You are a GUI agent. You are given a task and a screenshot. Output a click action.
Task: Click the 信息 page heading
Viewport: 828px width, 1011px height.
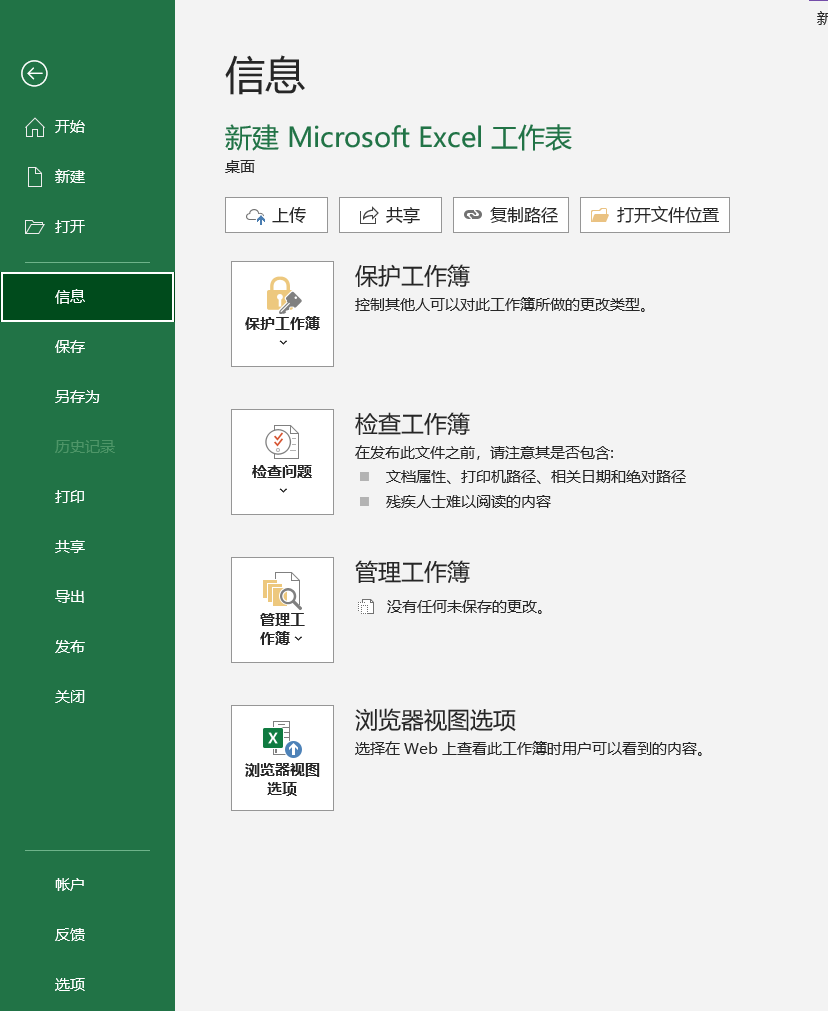tap(264, 76)
